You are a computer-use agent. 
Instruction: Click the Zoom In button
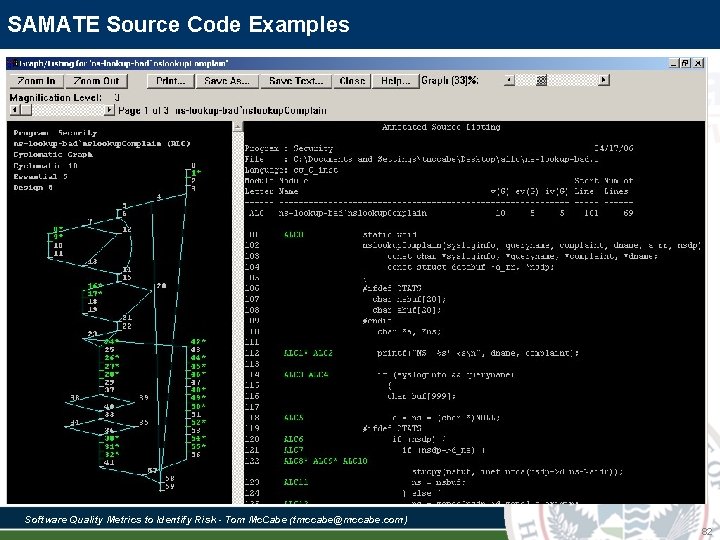point(36,81)
